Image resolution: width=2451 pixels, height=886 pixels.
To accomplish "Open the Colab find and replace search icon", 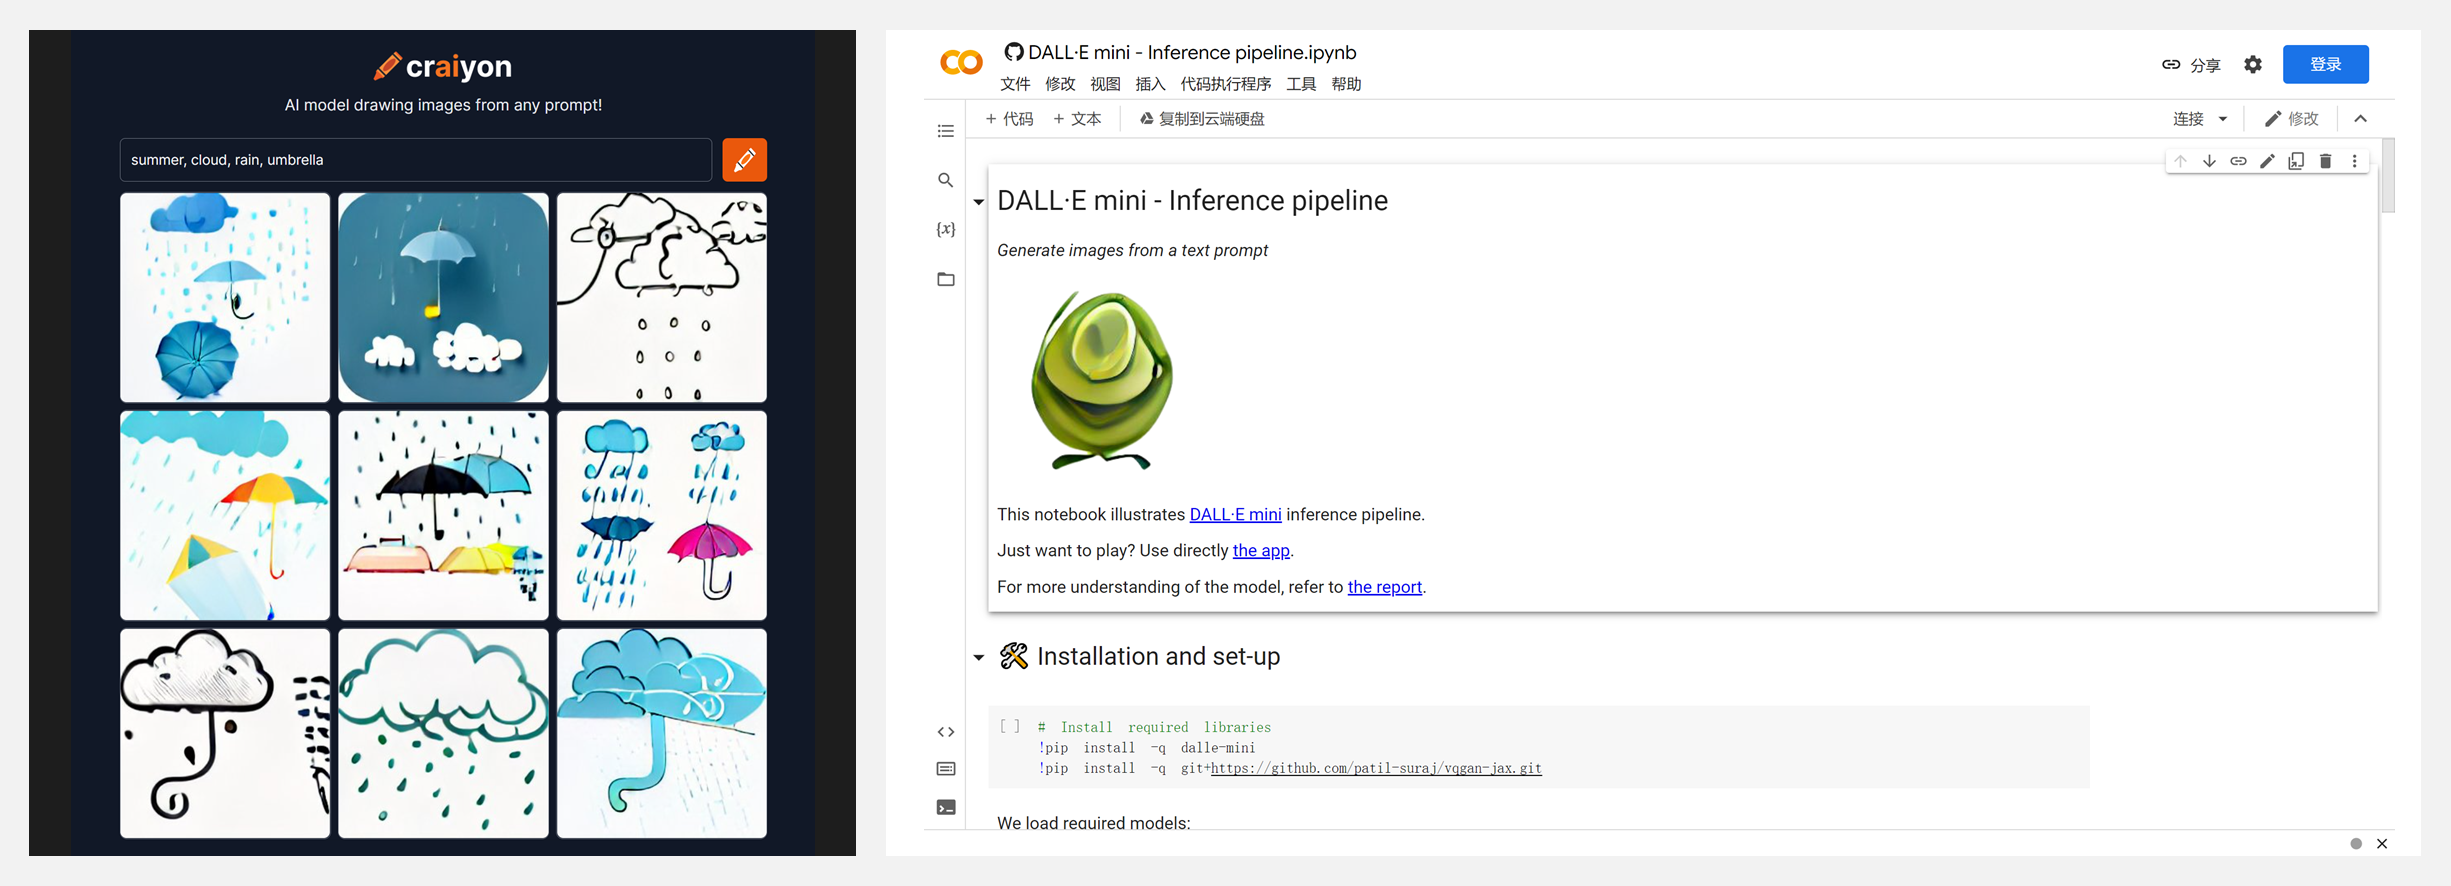I will coord(945,180).
